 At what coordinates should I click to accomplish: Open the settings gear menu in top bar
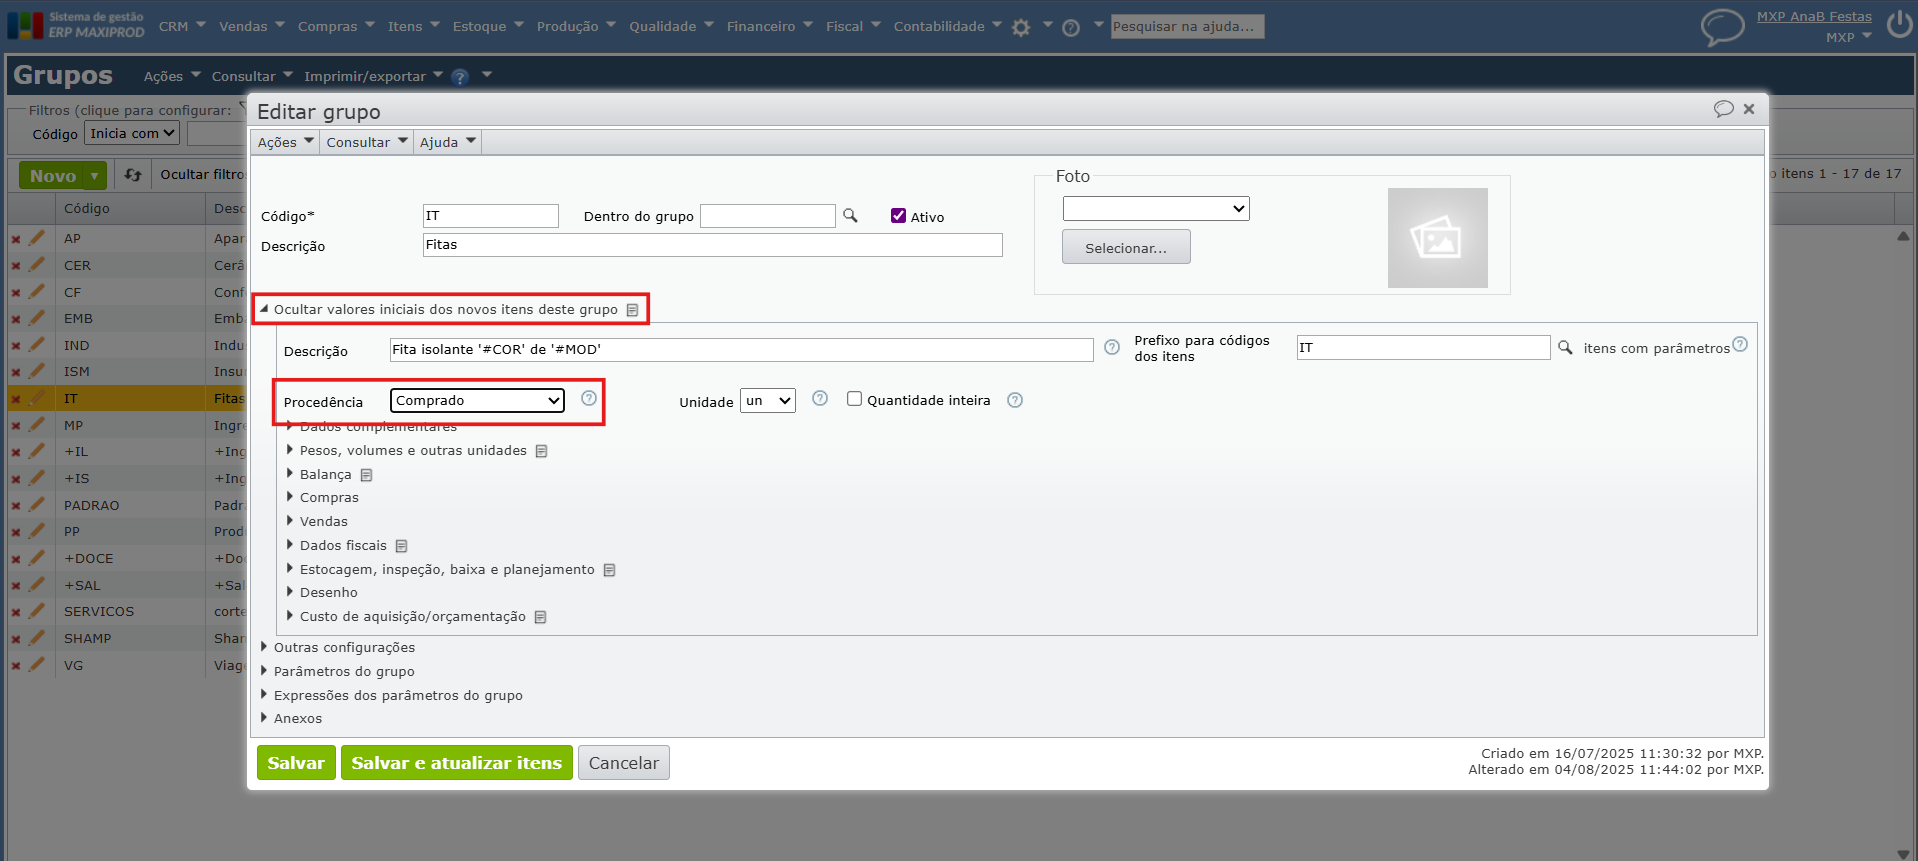[x=1021, y=27]
